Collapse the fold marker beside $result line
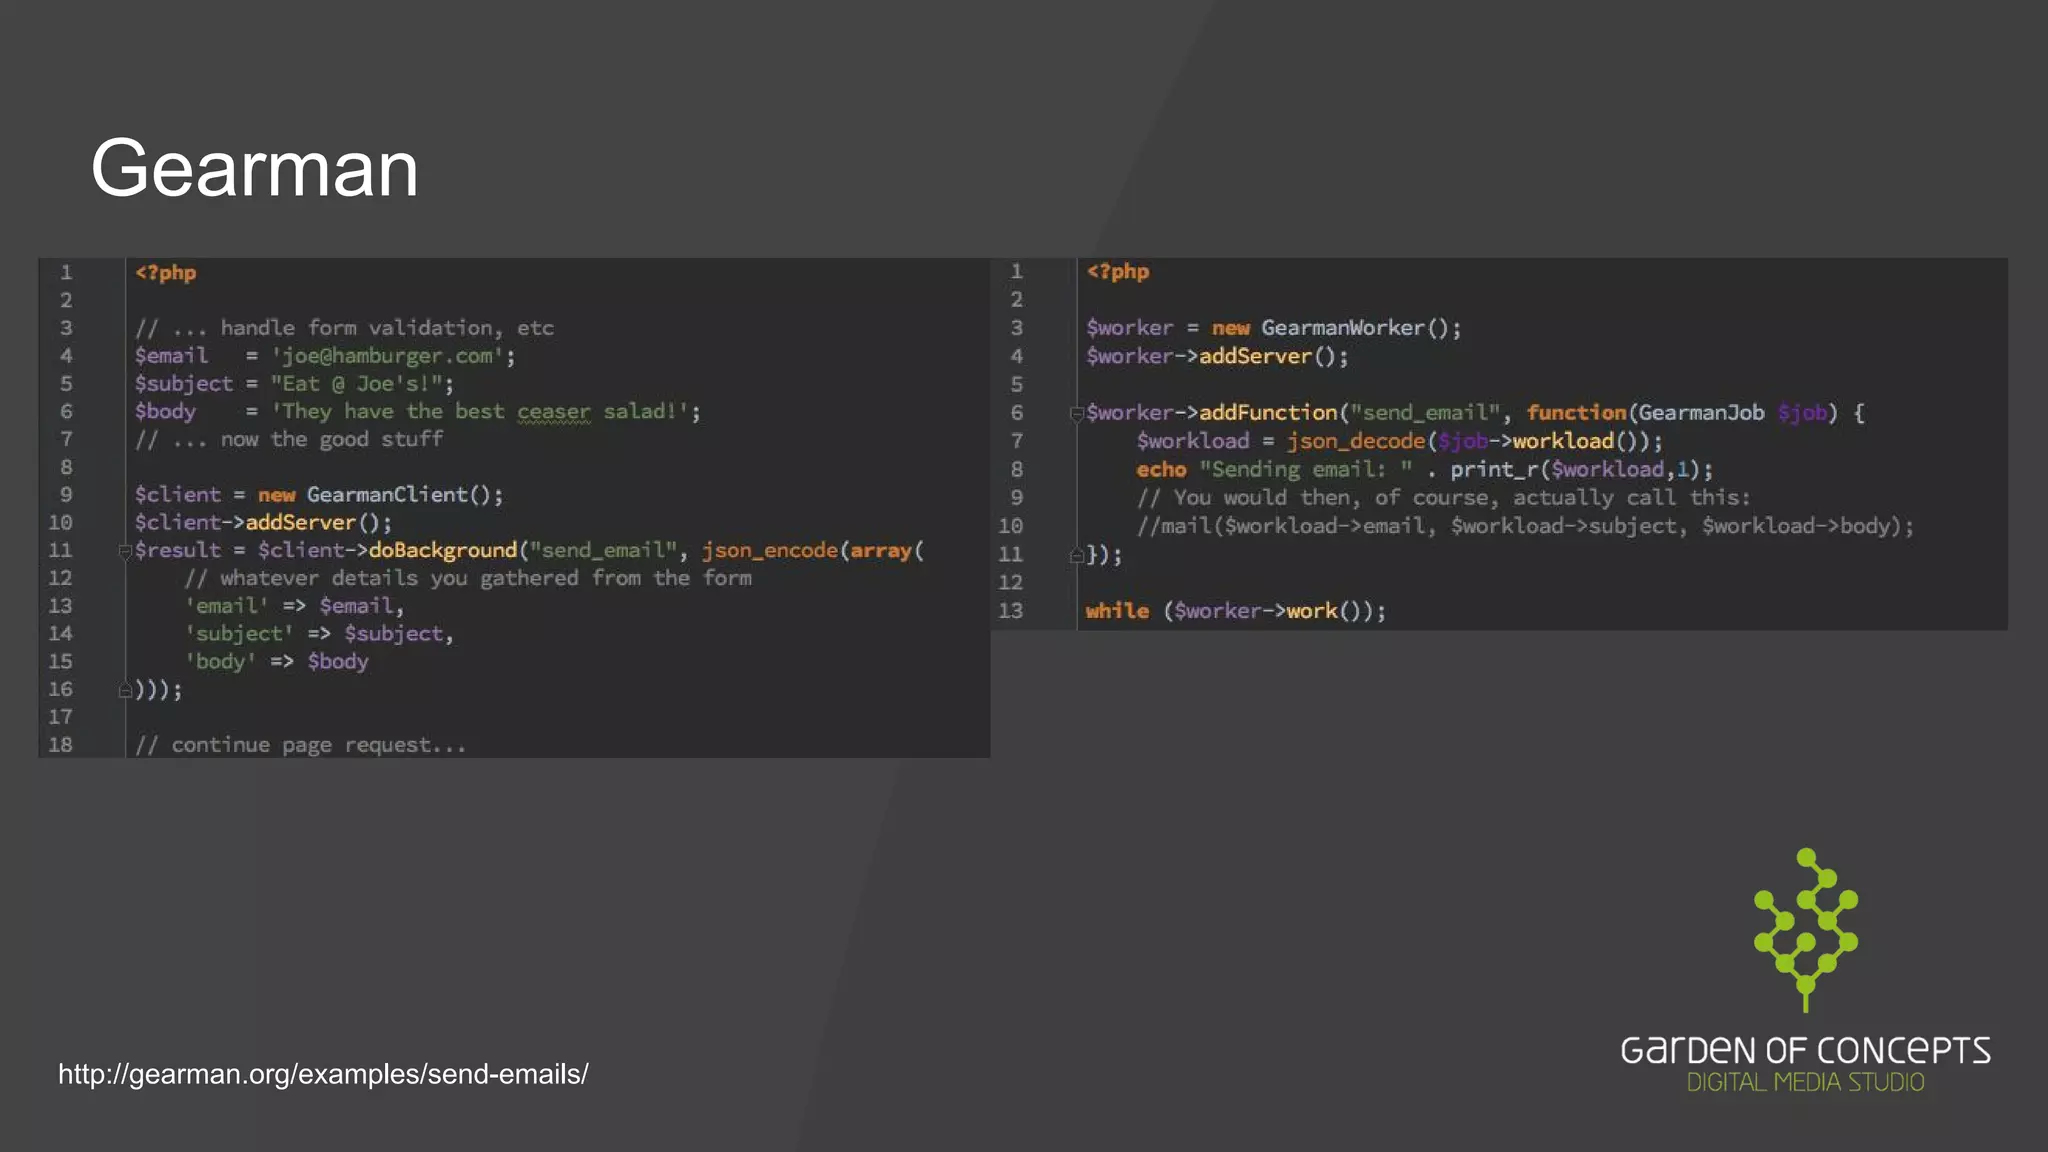Viewport: 2048px width, 1152px height. 125,551
